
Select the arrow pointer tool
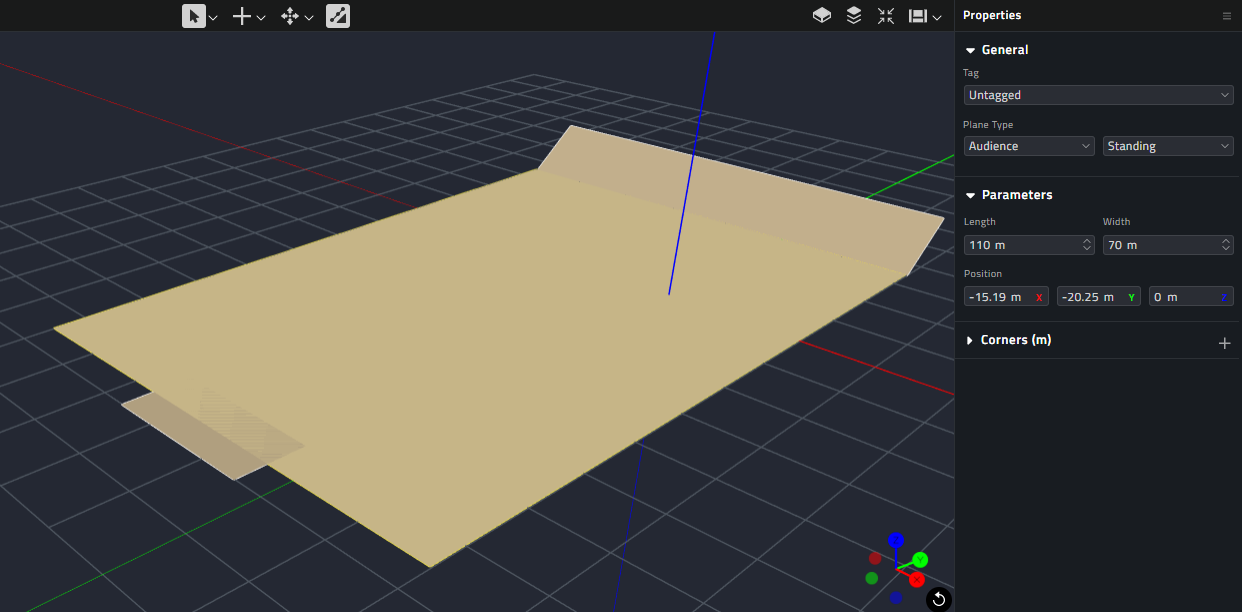pyautogui.click(x=194, y=16)
